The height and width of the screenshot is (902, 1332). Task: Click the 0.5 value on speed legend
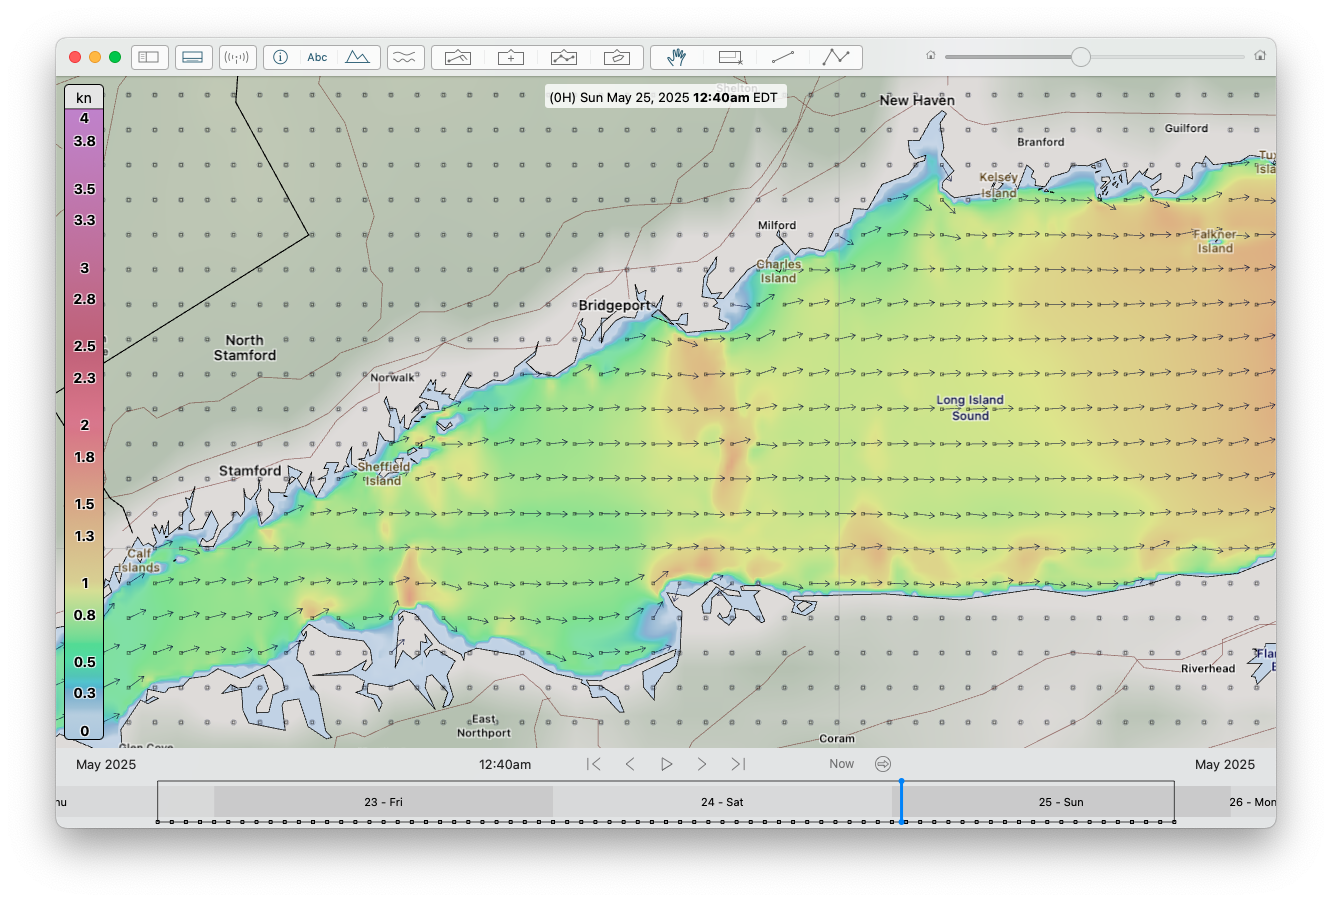coord(84,662)
